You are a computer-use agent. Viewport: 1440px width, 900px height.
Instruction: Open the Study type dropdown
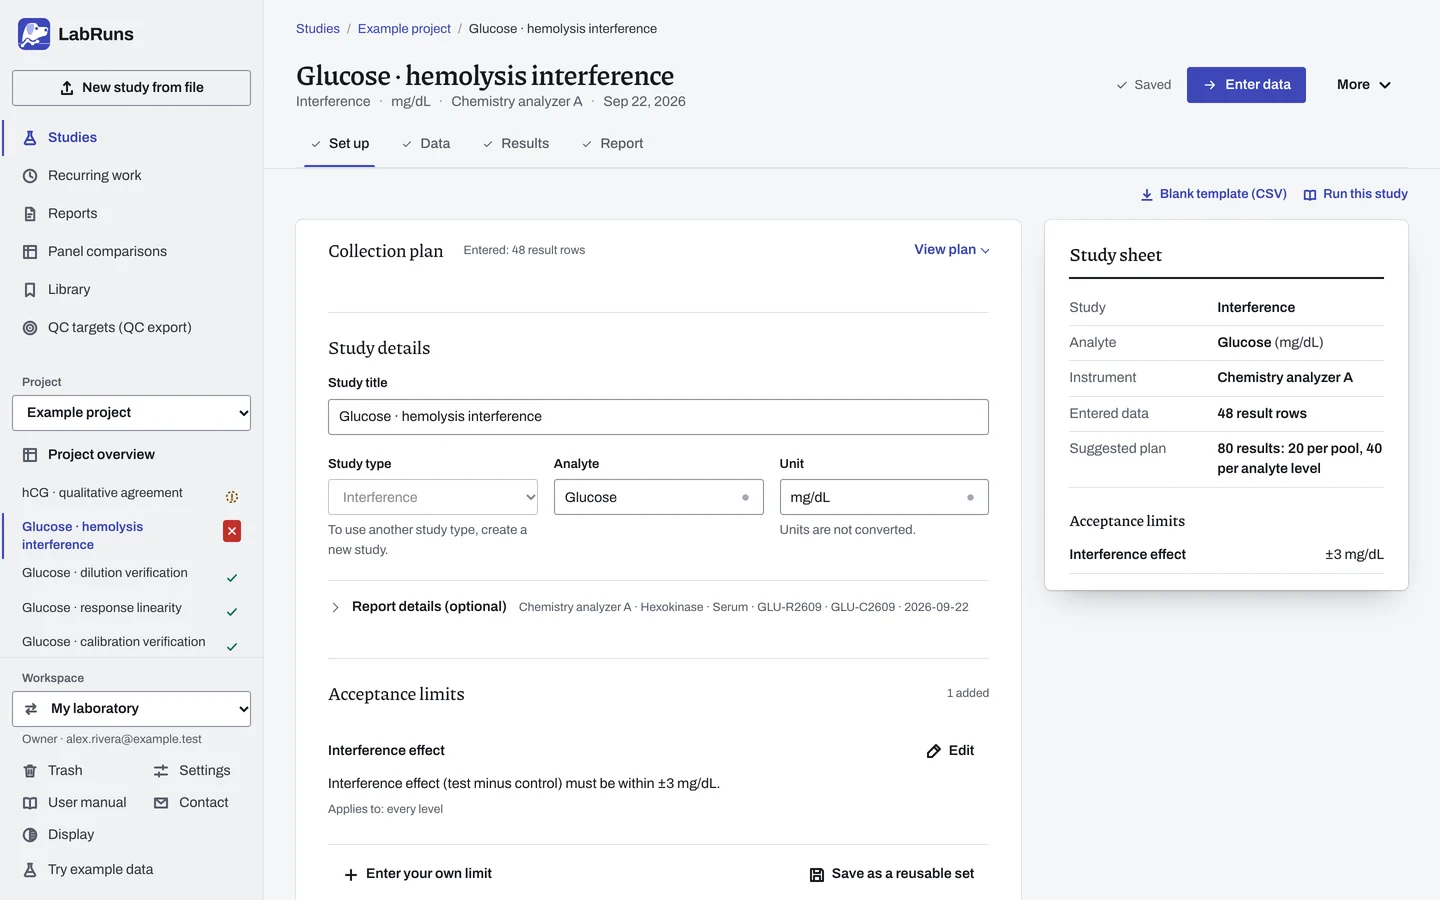433,497
